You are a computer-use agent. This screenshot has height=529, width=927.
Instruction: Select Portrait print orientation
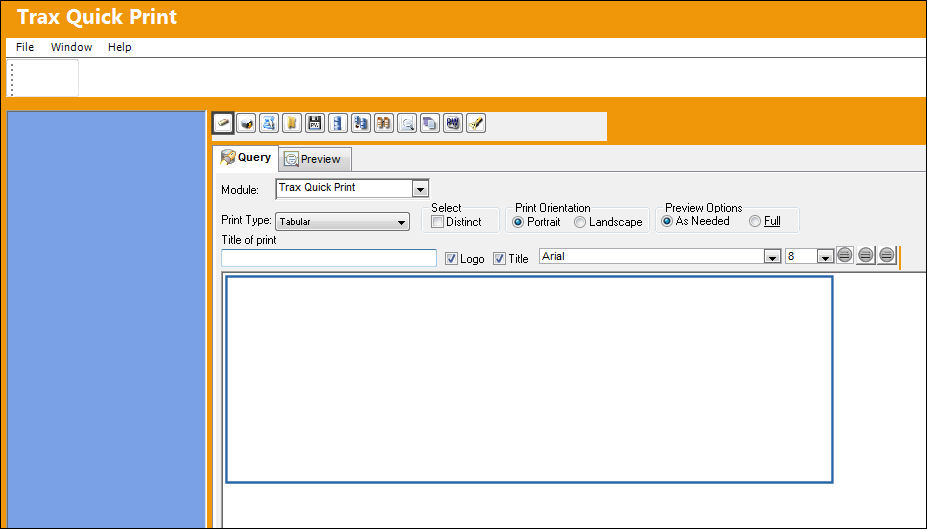point(518,222)
